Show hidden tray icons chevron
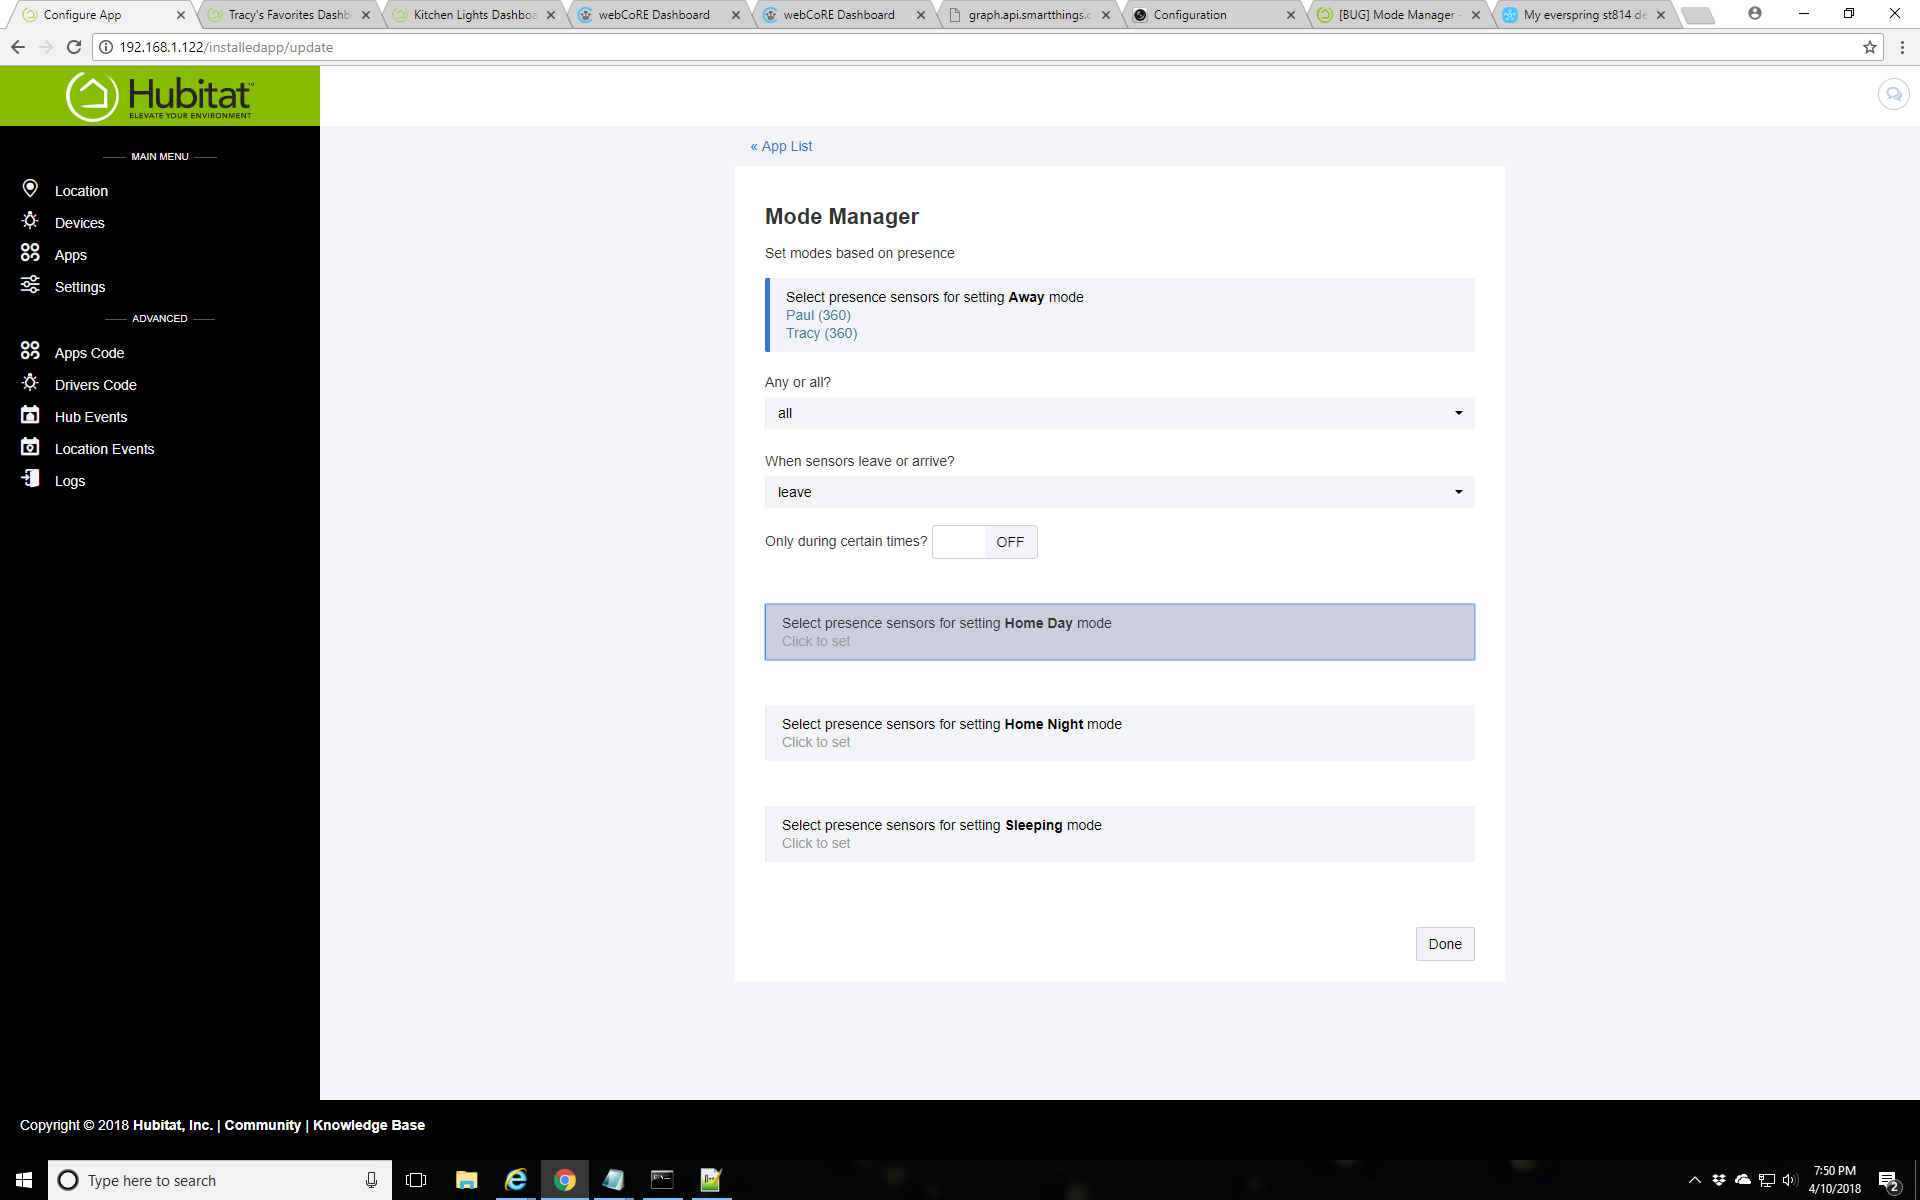Viewport: 1920px width, 1200px height. click(x=1694, y=1180)
